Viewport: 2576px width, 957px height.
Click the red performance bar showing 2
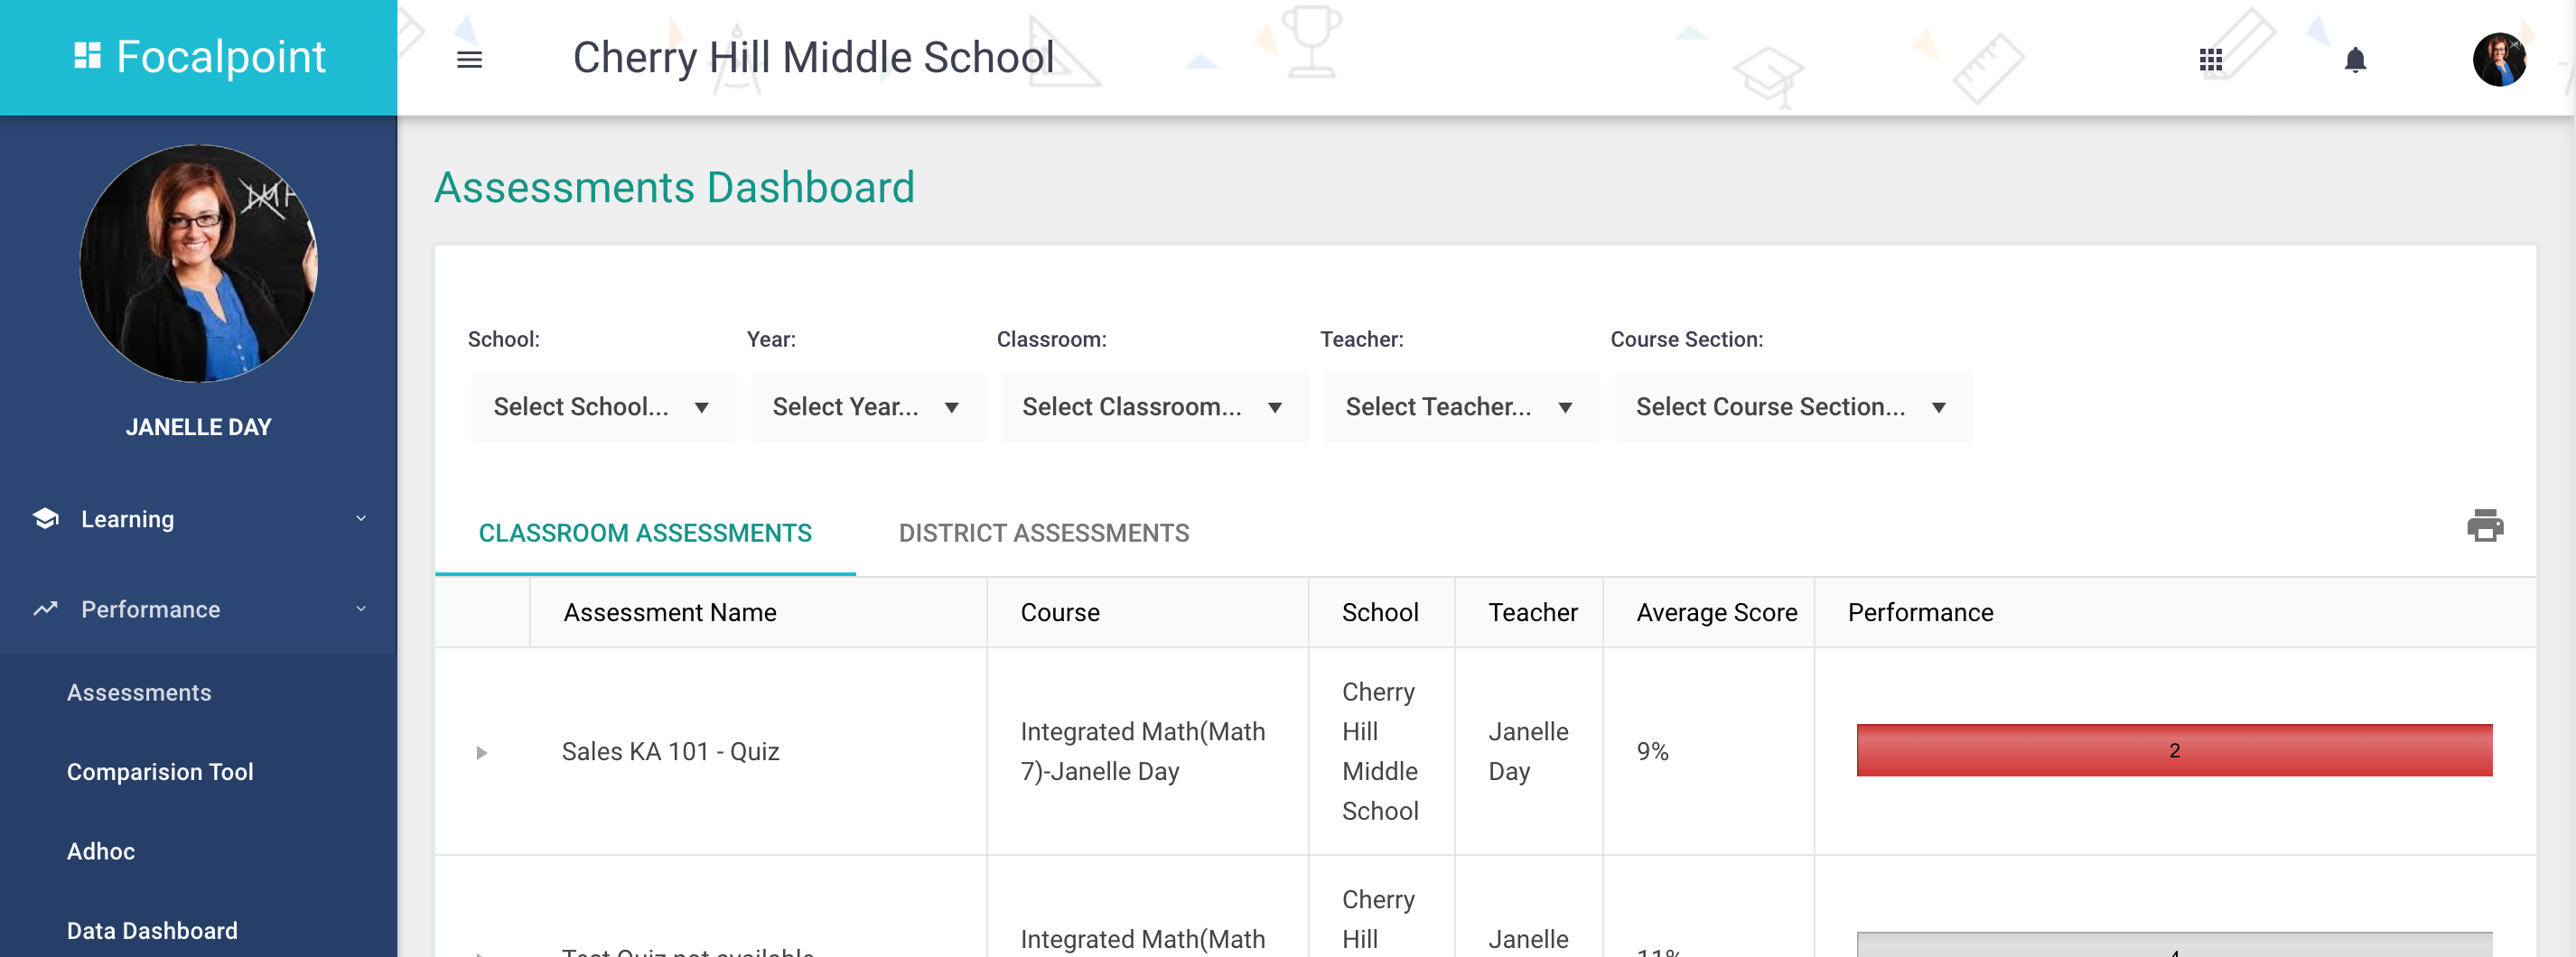point(2173,750)
